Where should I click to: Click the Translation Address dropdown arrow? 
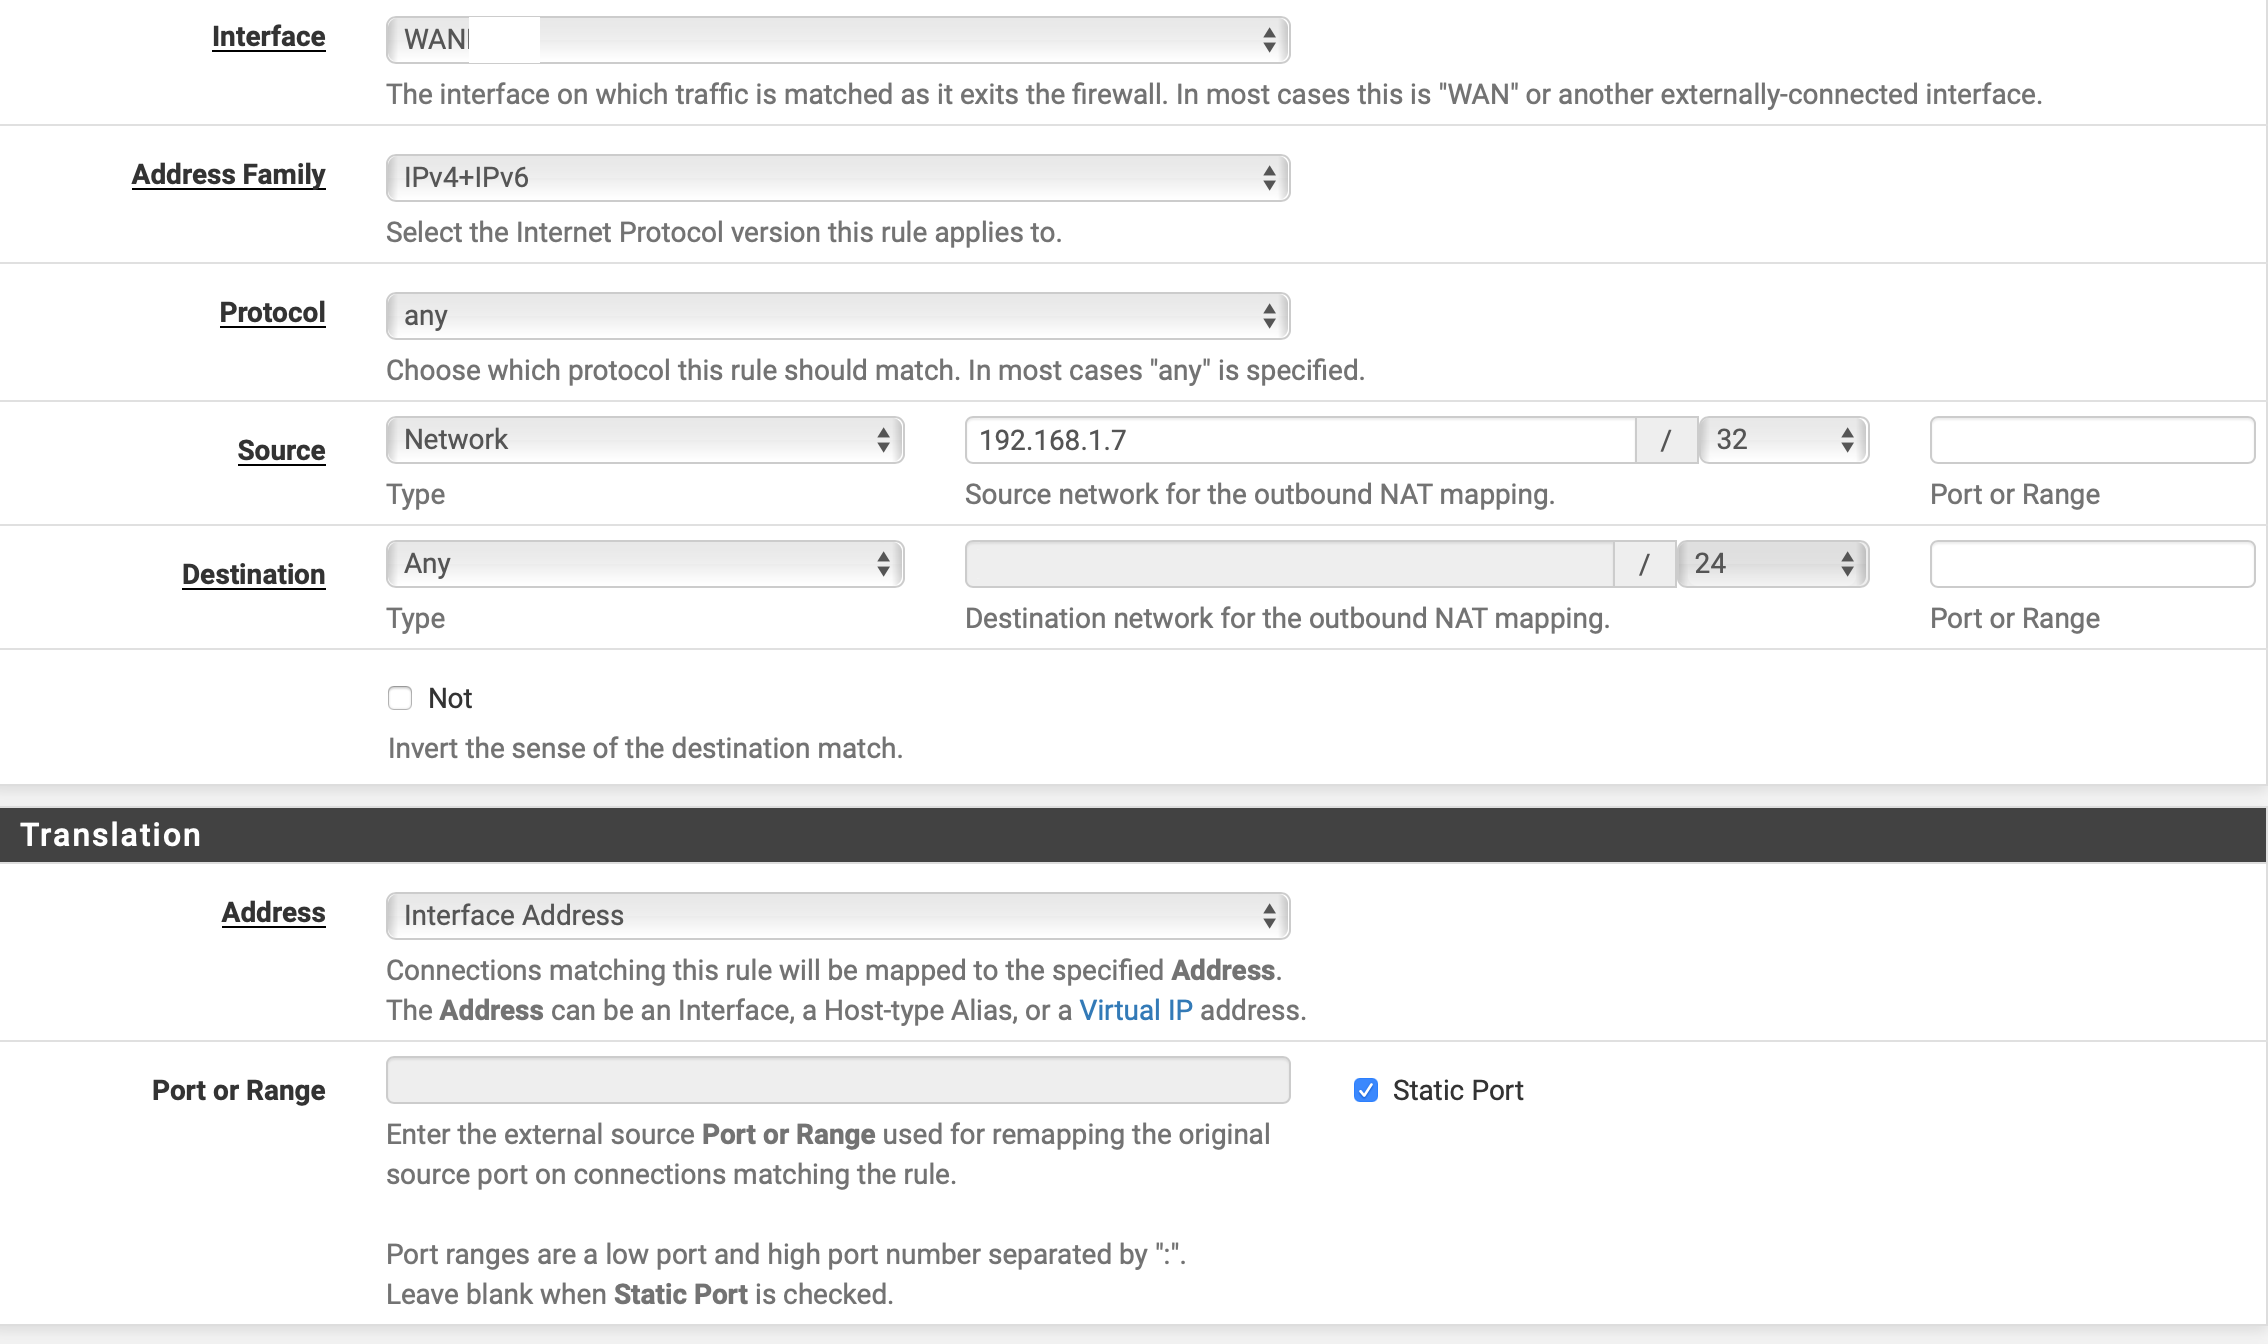click(x=1268, y=915)
